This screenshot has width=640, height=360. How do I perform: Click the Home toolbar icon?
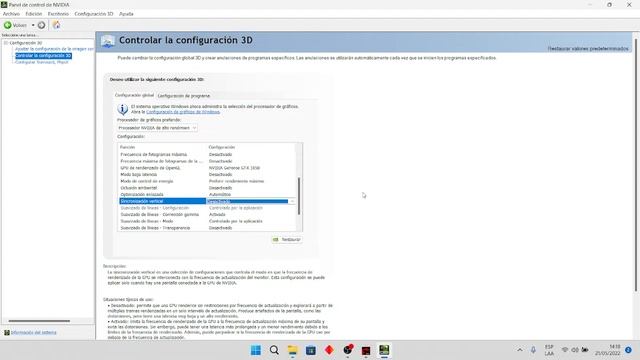click(56, 25)
